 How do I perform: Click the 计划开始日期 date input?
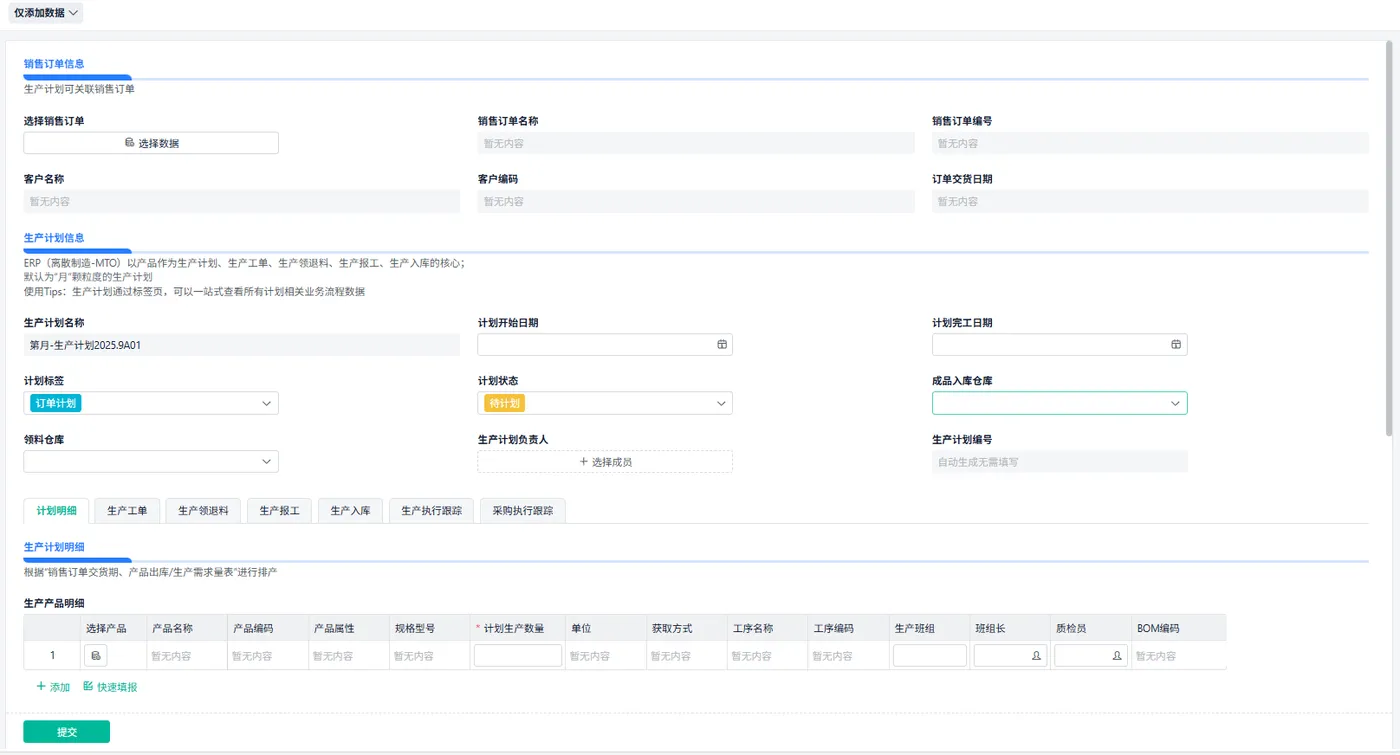point(605,344)
